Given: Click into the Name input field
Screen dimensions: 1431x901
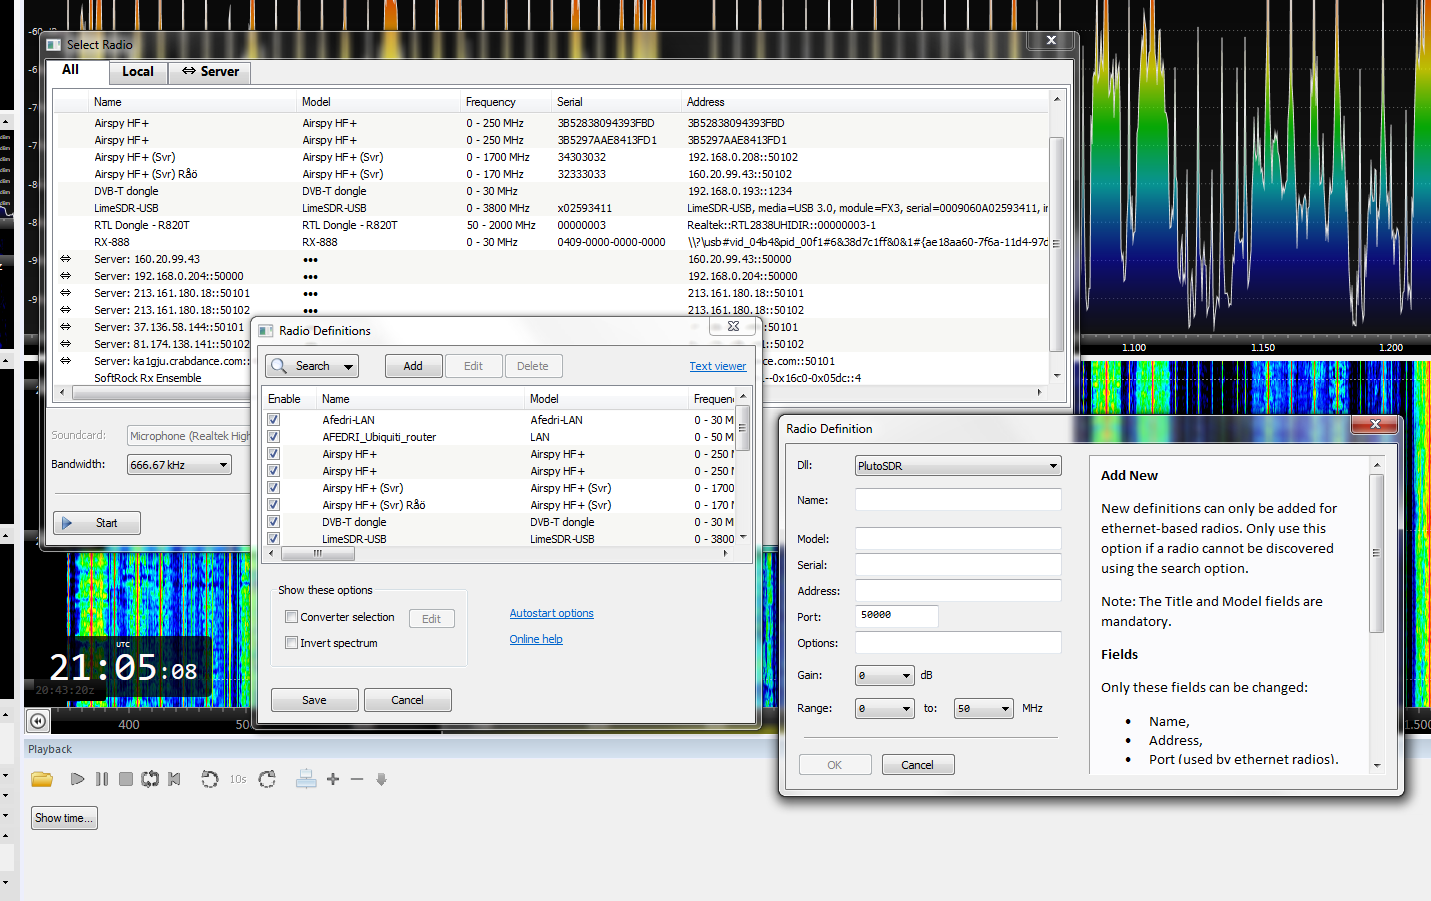Looking at the screenshot, I should tap(957, 500).
